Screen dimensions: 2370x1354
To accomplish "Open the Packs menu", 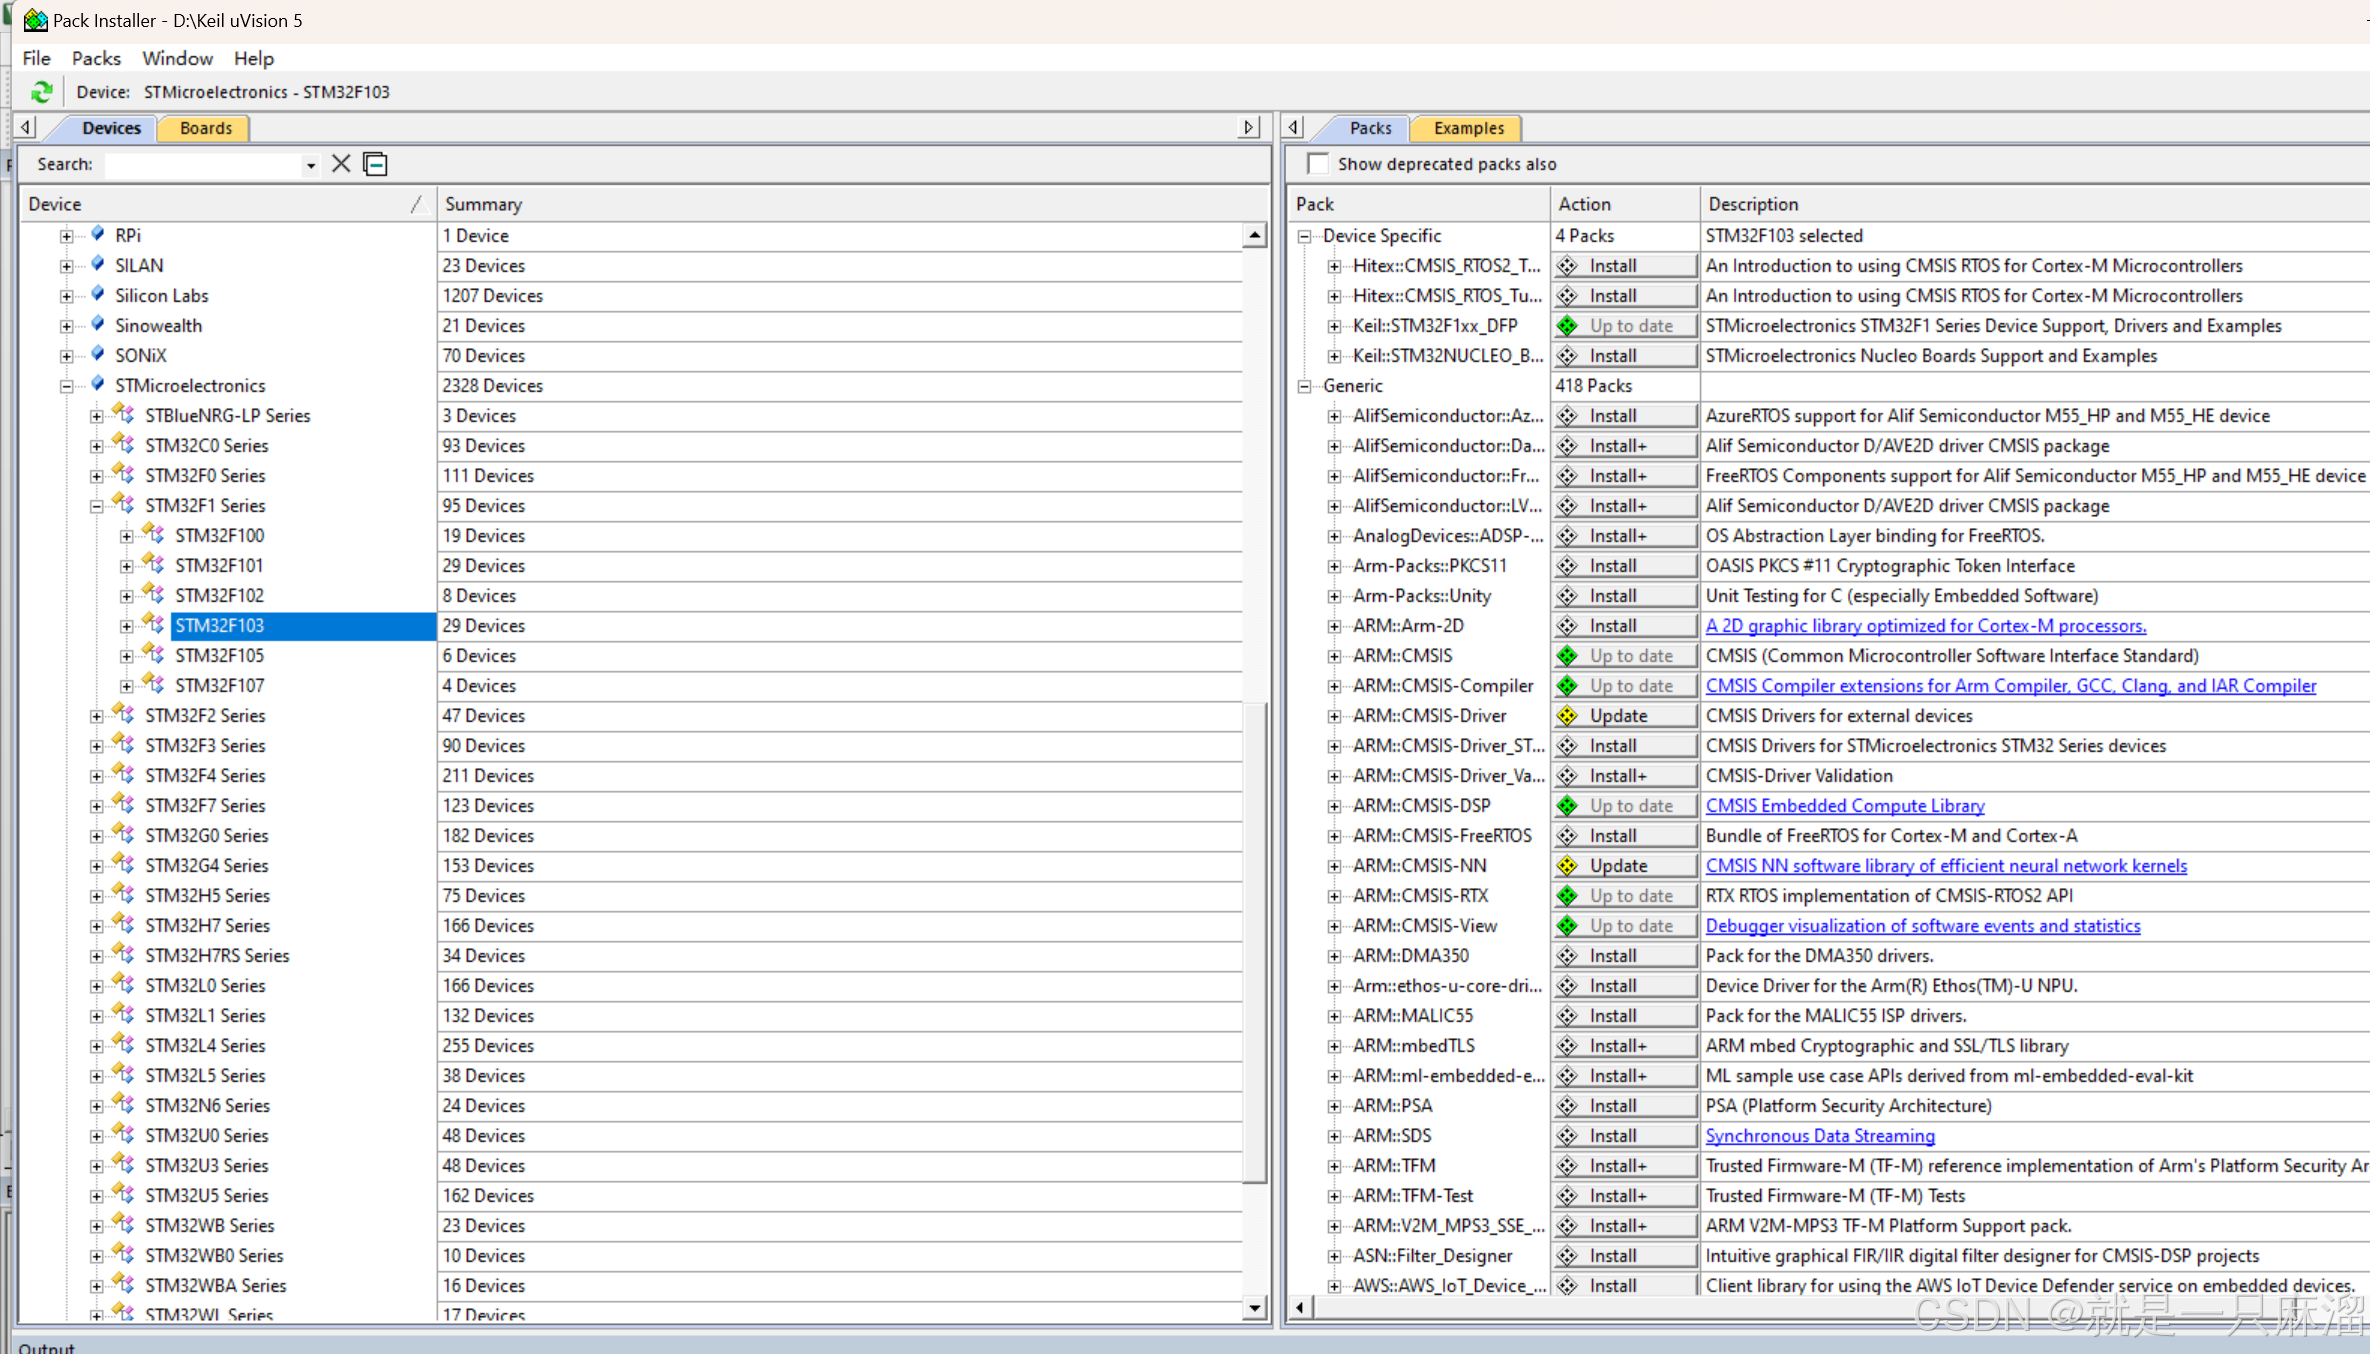I will pyautogui.click(x=95, y=58).
